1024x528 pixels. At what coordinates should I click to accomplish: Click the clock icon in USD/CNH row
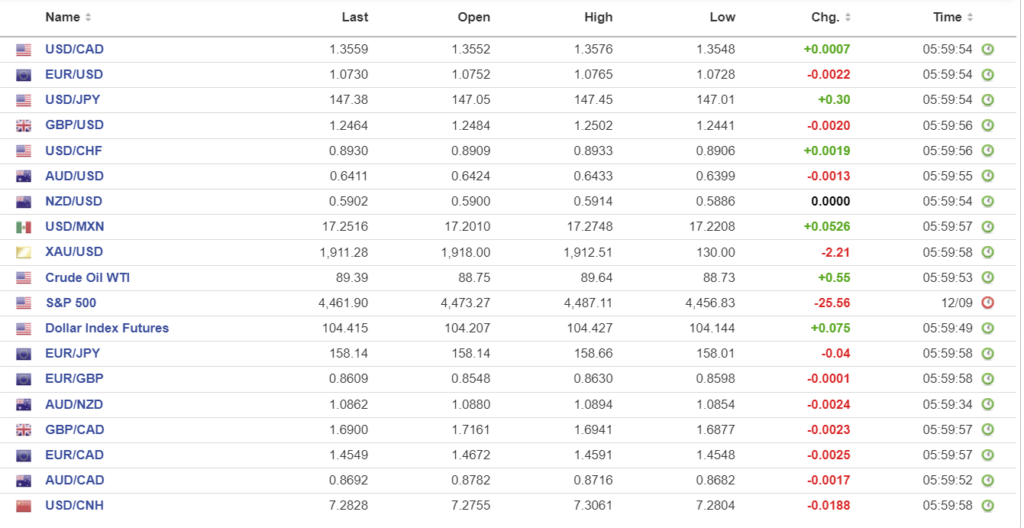(x=987, y=506)
